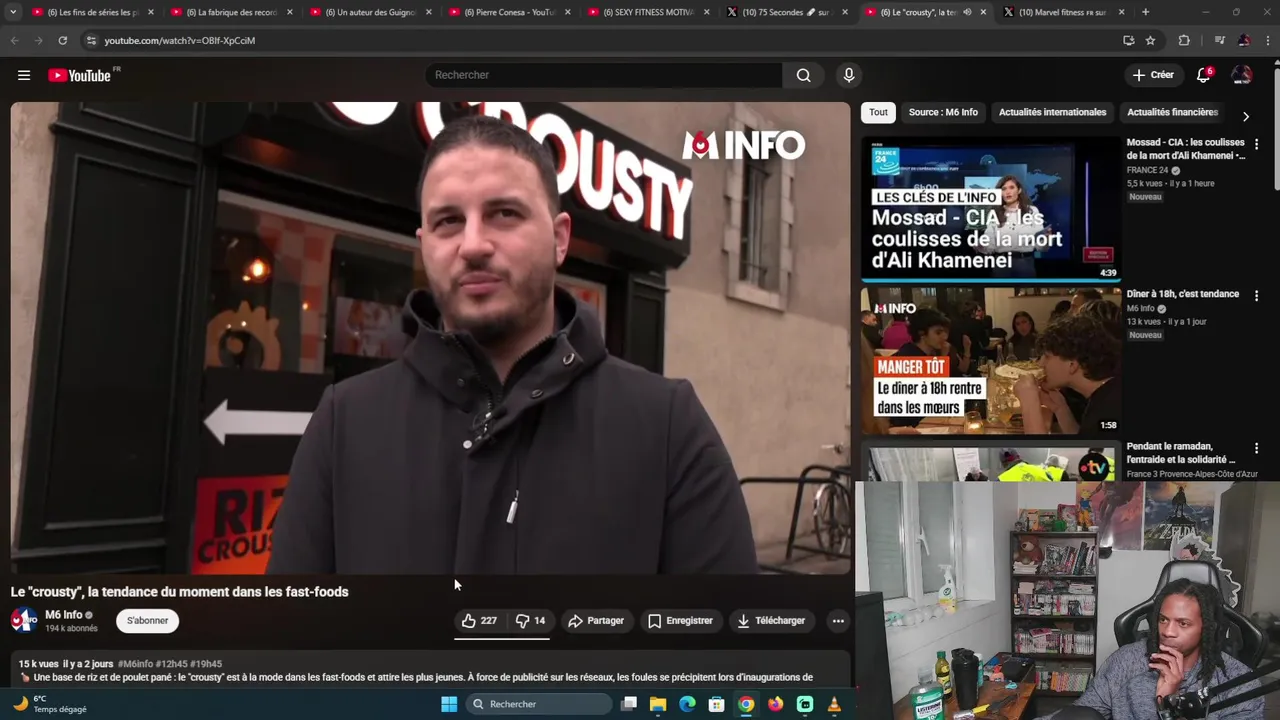Open Task View on the taskbar

(x=628, y=704)
